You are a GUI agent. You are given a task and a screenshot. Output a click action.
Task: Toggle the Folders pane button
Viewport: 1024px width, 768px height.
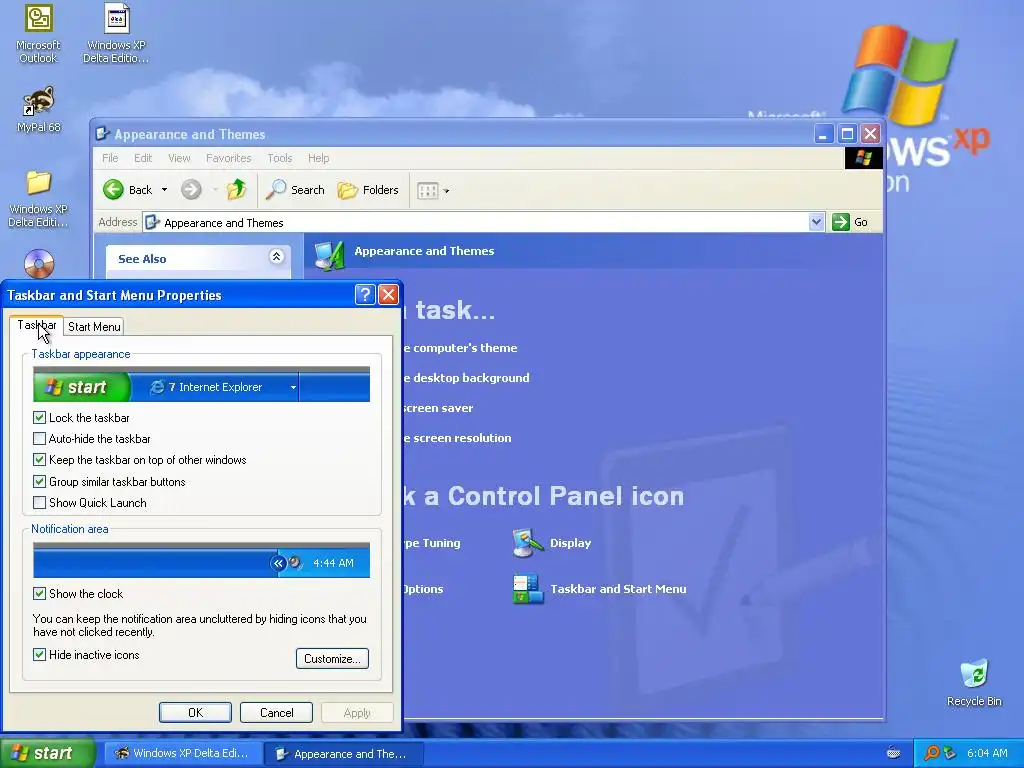(368, 190)
